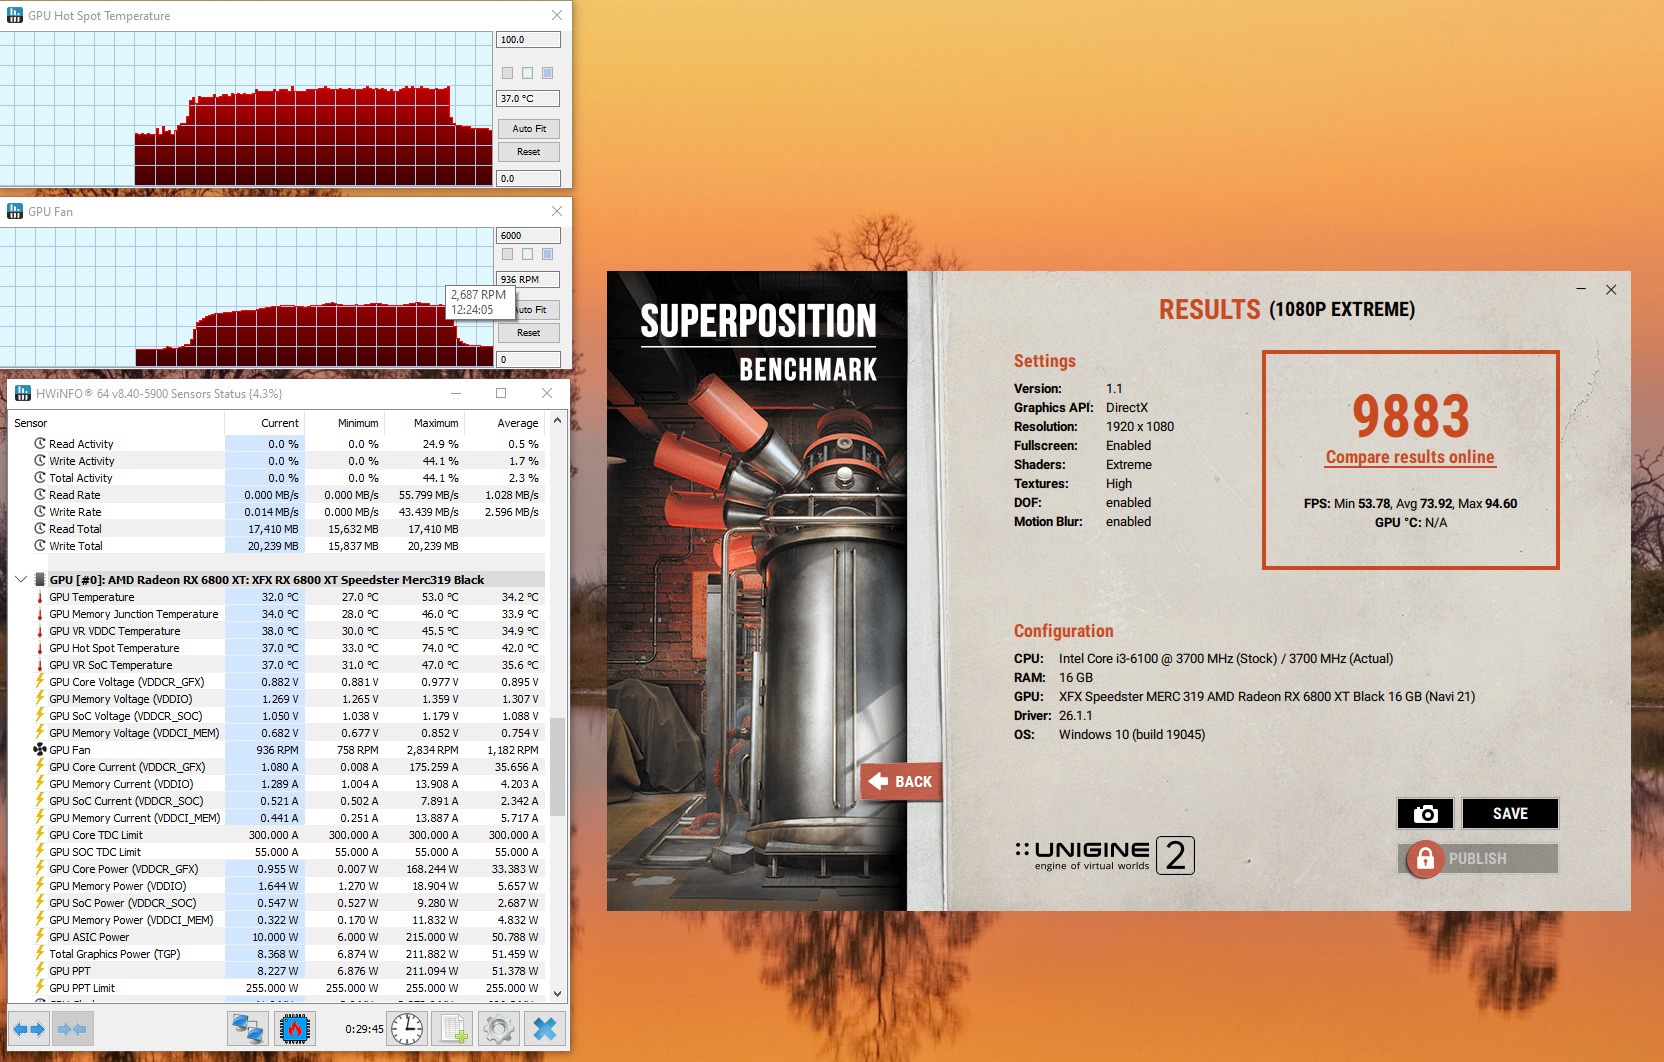Select the GPU Hot Spot Temperature sensor row
This screenshot has width=1664, height=1062.
pos(277,648)
